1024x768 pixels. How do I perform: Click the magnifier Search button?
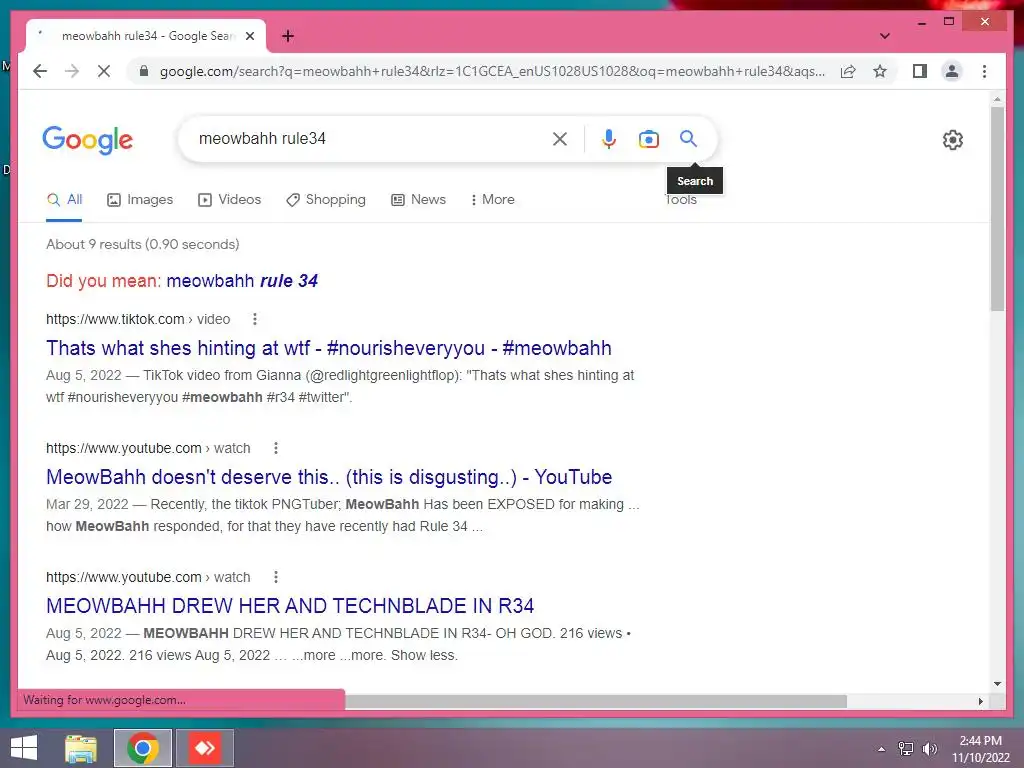688,138
